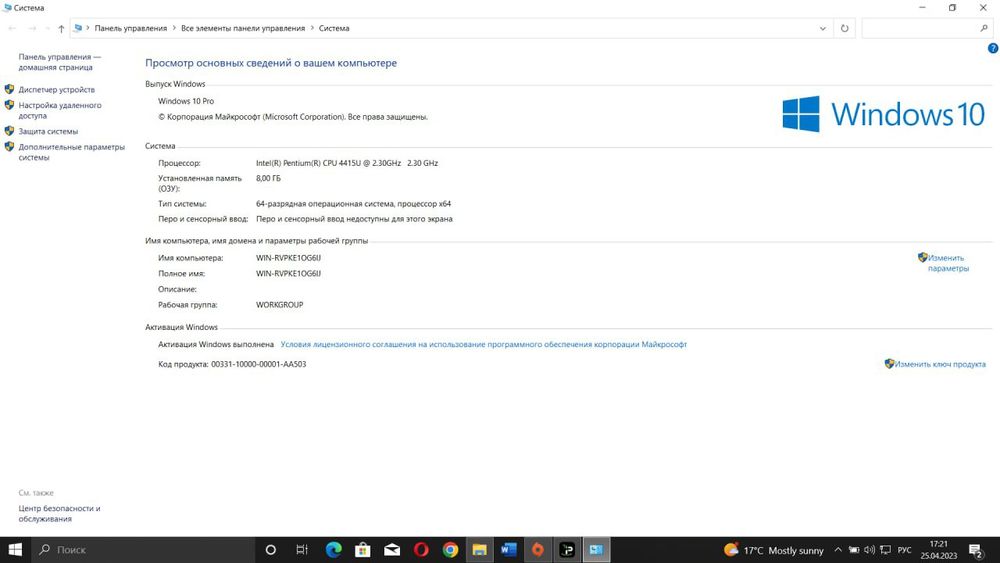The height and width of the screenshot is (563, 1000).
Task: Open the clock and calendar 17:21
Action: coord(938,550)
